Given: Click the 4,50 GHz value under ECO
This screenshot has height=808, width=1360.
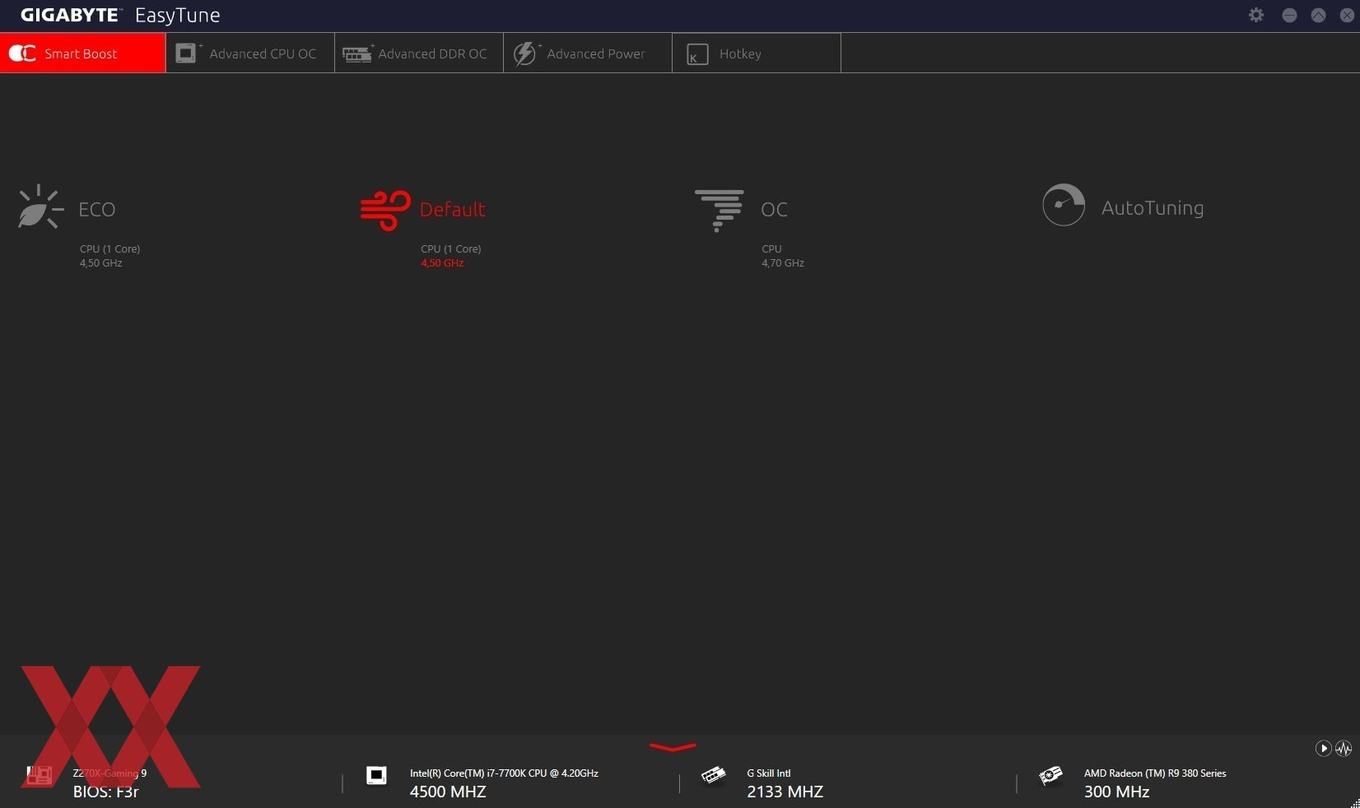Looking at the screenshot, I should point(101,263).
